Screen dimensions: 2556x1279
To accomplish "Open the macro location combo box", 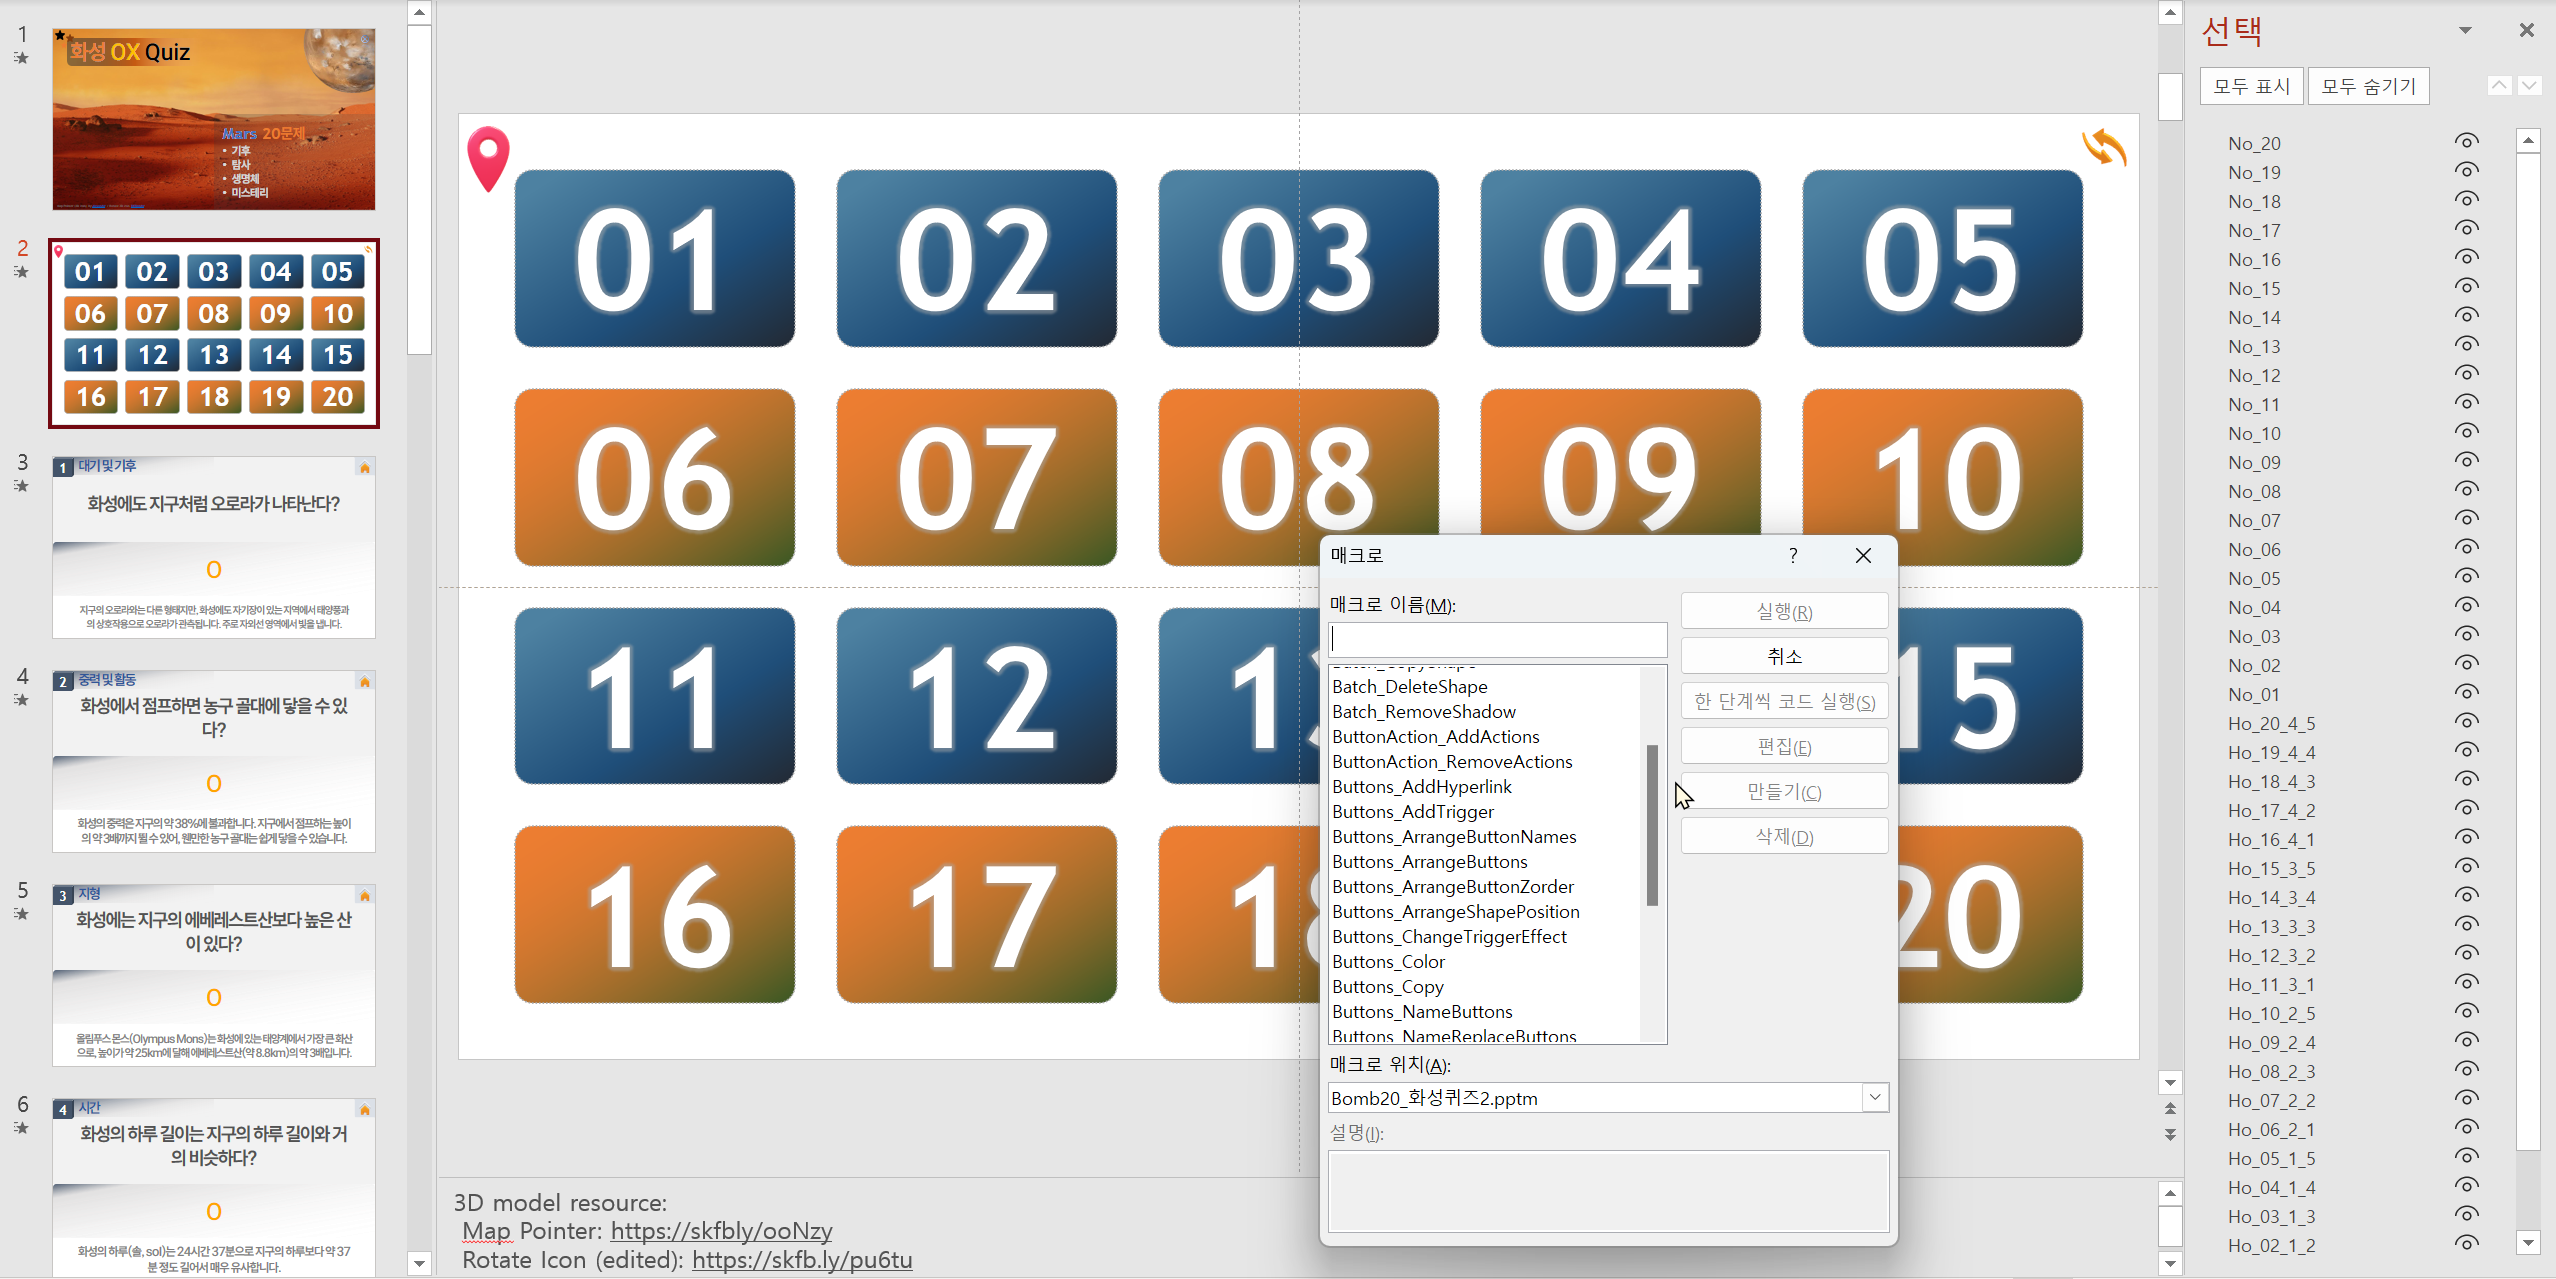I will 1874,1098.
